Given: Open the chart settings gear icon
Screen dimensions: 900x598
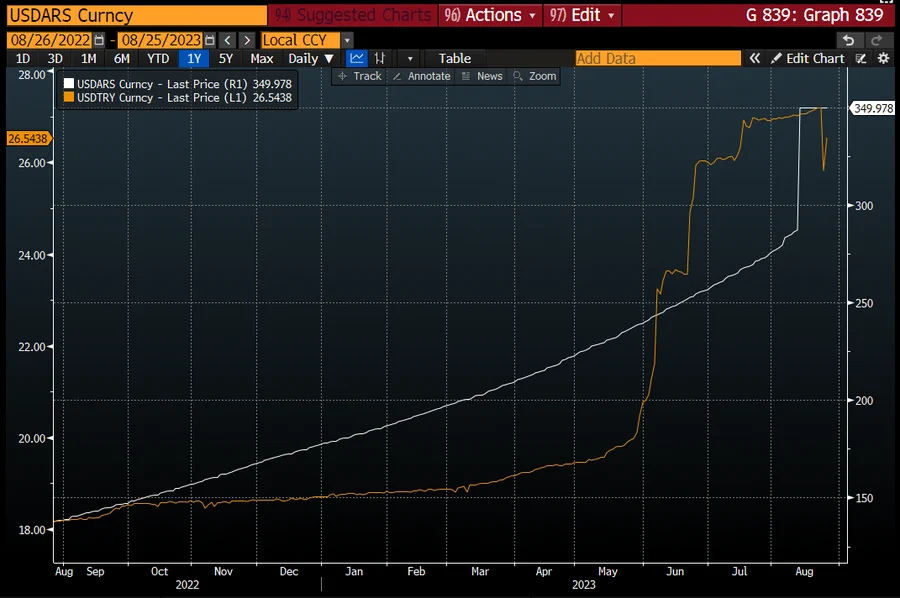Looking at the screenshot, I should click(x=883, y=59).
